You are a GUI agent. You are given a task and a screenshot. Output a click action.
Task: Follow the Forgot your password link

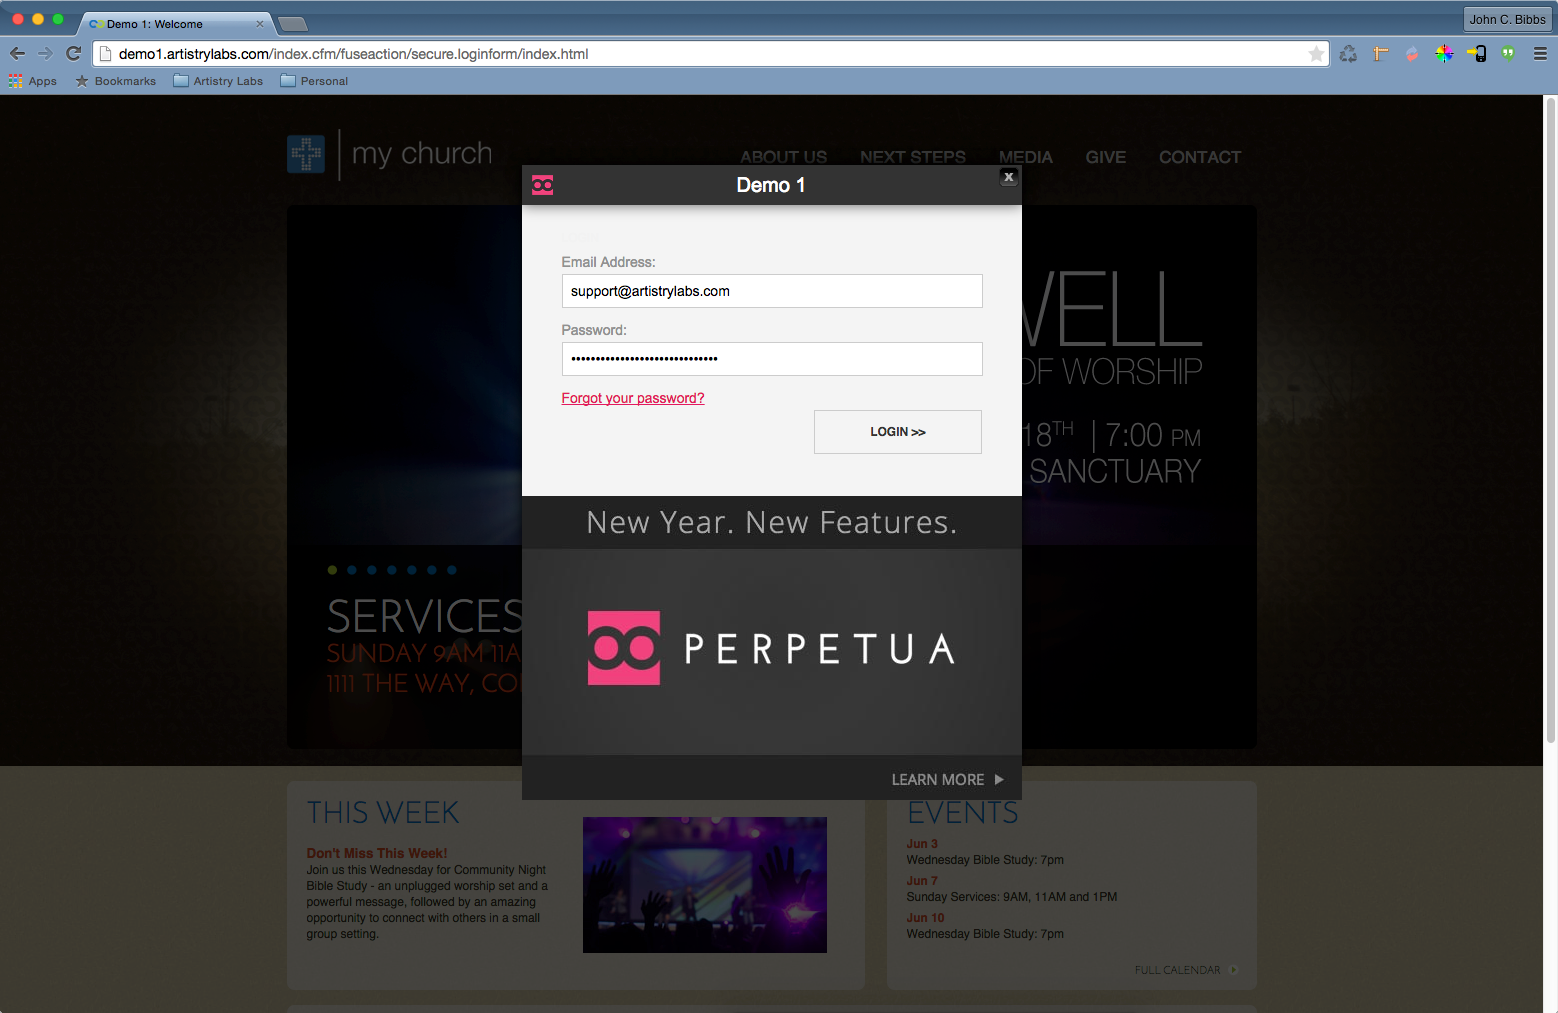(x=633, y=398)
